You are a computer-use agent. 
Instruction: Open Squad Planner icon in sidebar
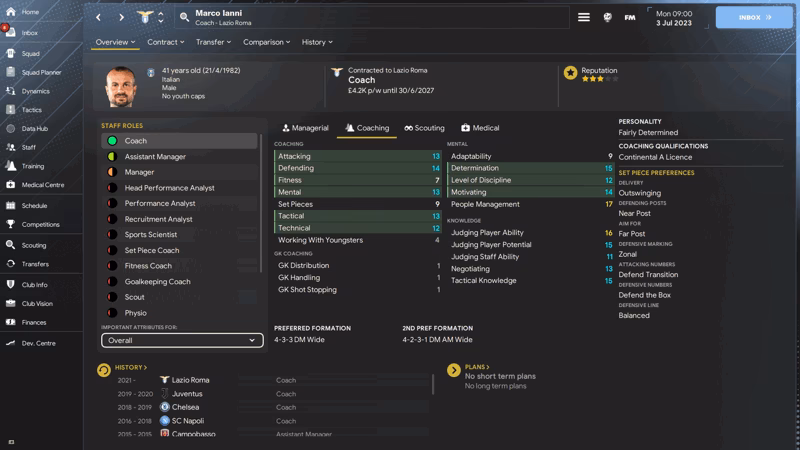coord(11,72)
